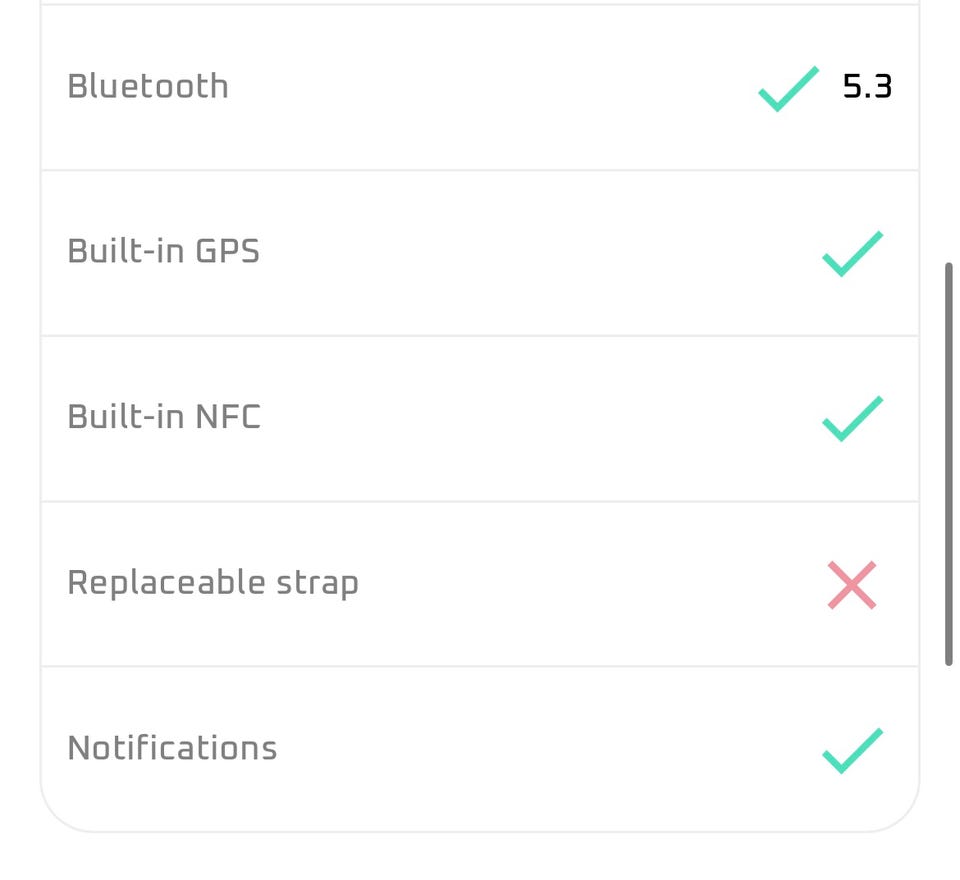This screenshot has width=960, height=880.
Task: Click the green checkmark next to Bluetooth
Action: pos(788,88)
